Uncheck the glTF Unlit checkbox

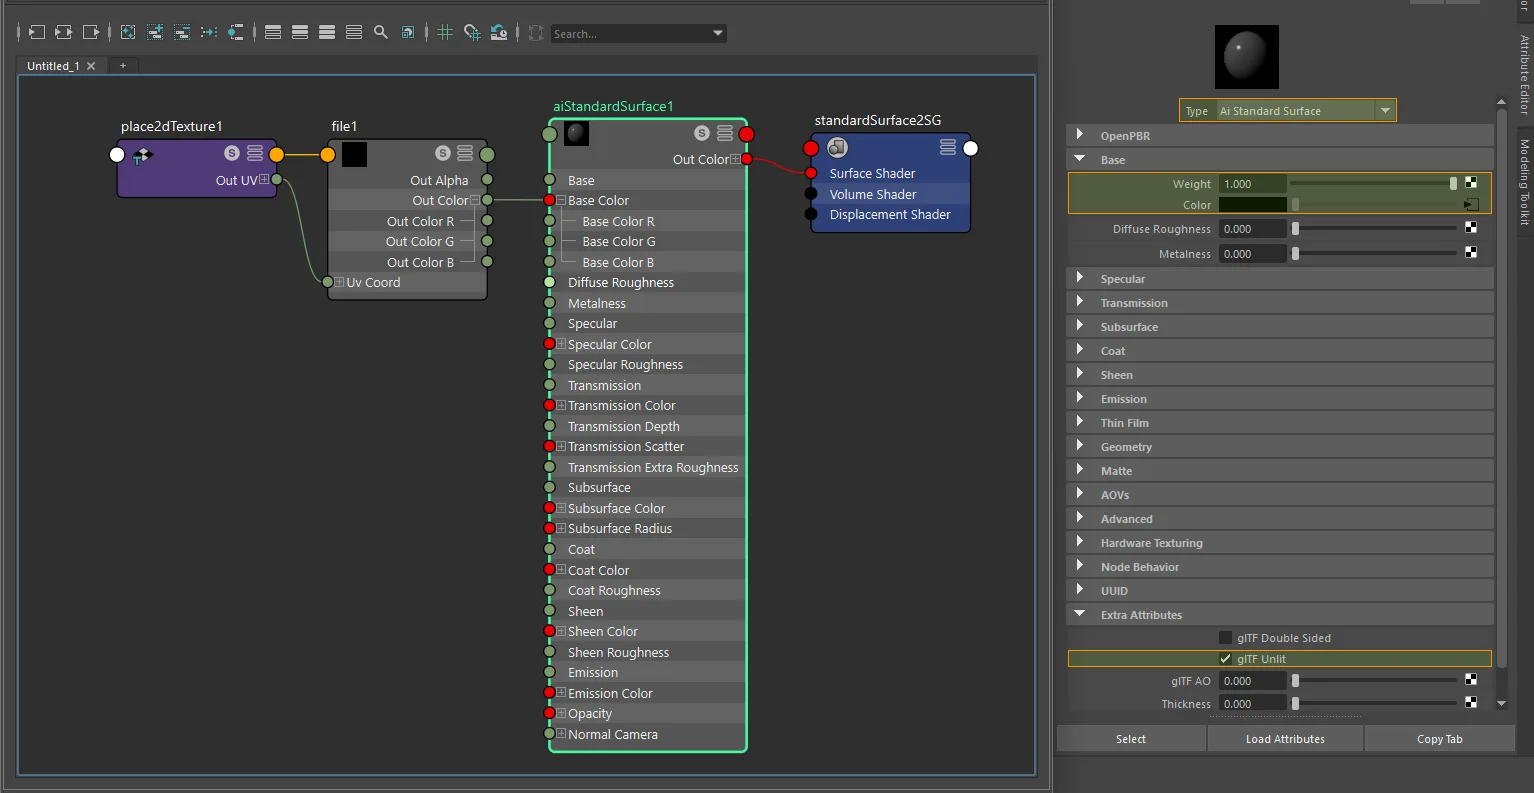(x=1225, y=659)
